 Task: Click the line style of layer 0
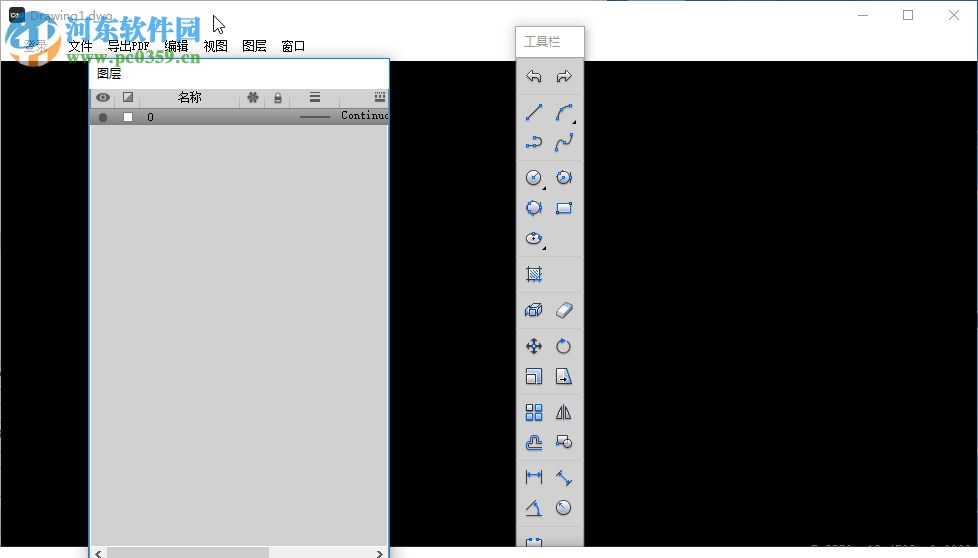click(x=315, y=117)
